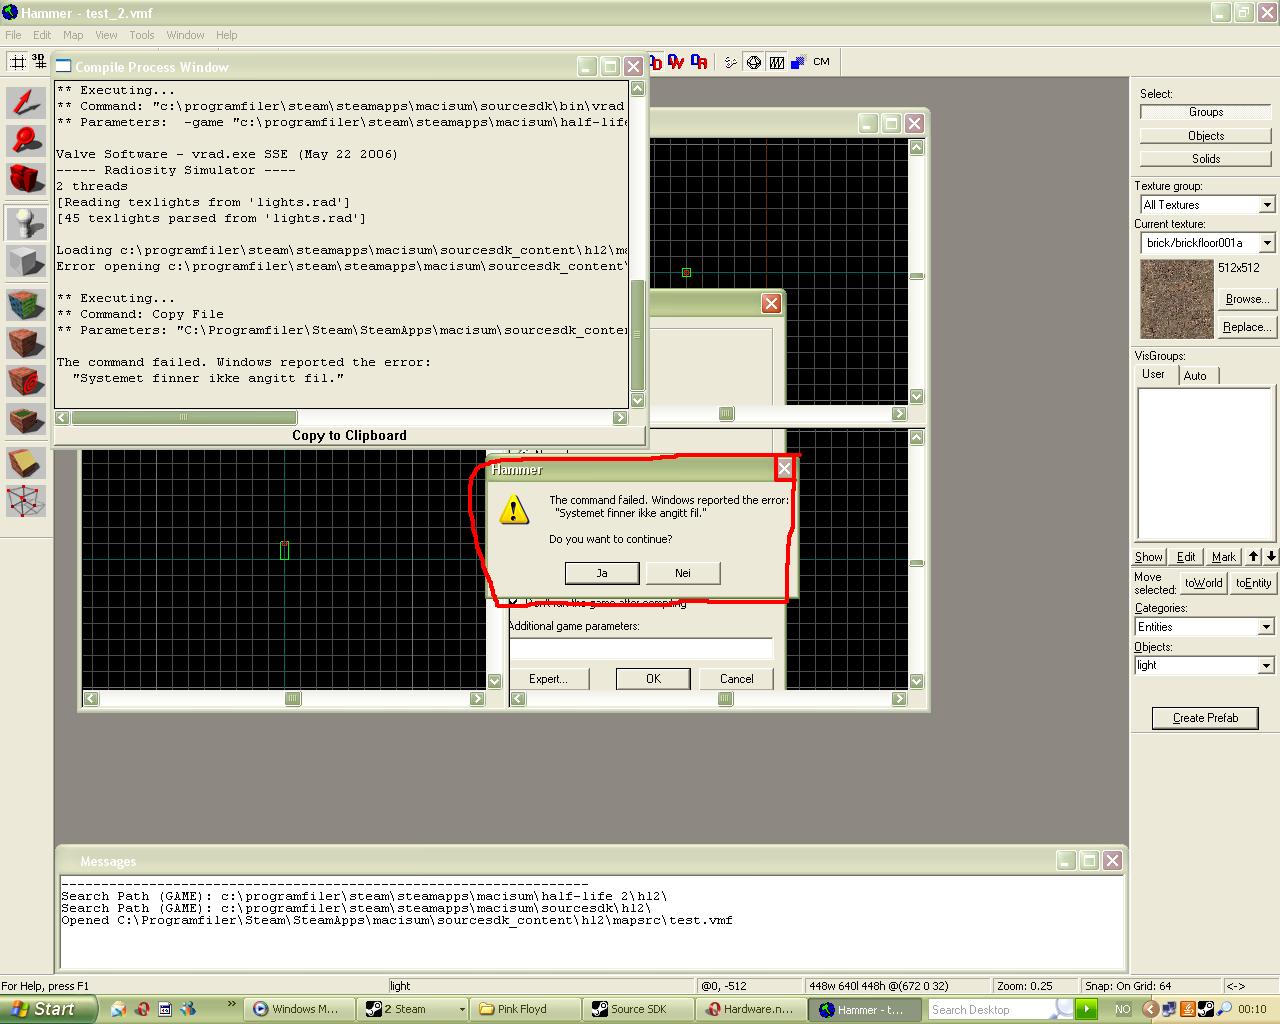This screenshot has height=1024, width=1280.
Task: Click the red-blue 'OR' toolbar icon
Action: (699, 62)
